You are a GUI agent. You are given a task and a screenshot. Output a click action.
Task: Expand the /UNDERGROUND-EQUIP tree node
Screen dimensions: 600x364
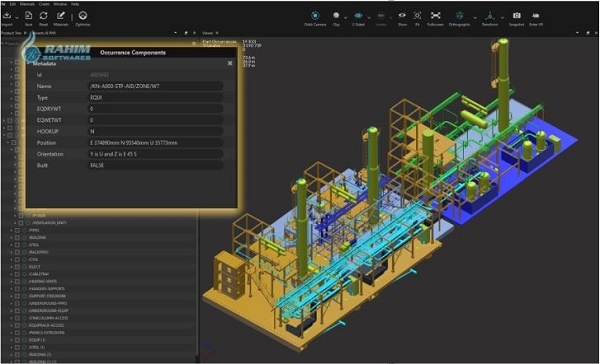[x=11, y=310]
